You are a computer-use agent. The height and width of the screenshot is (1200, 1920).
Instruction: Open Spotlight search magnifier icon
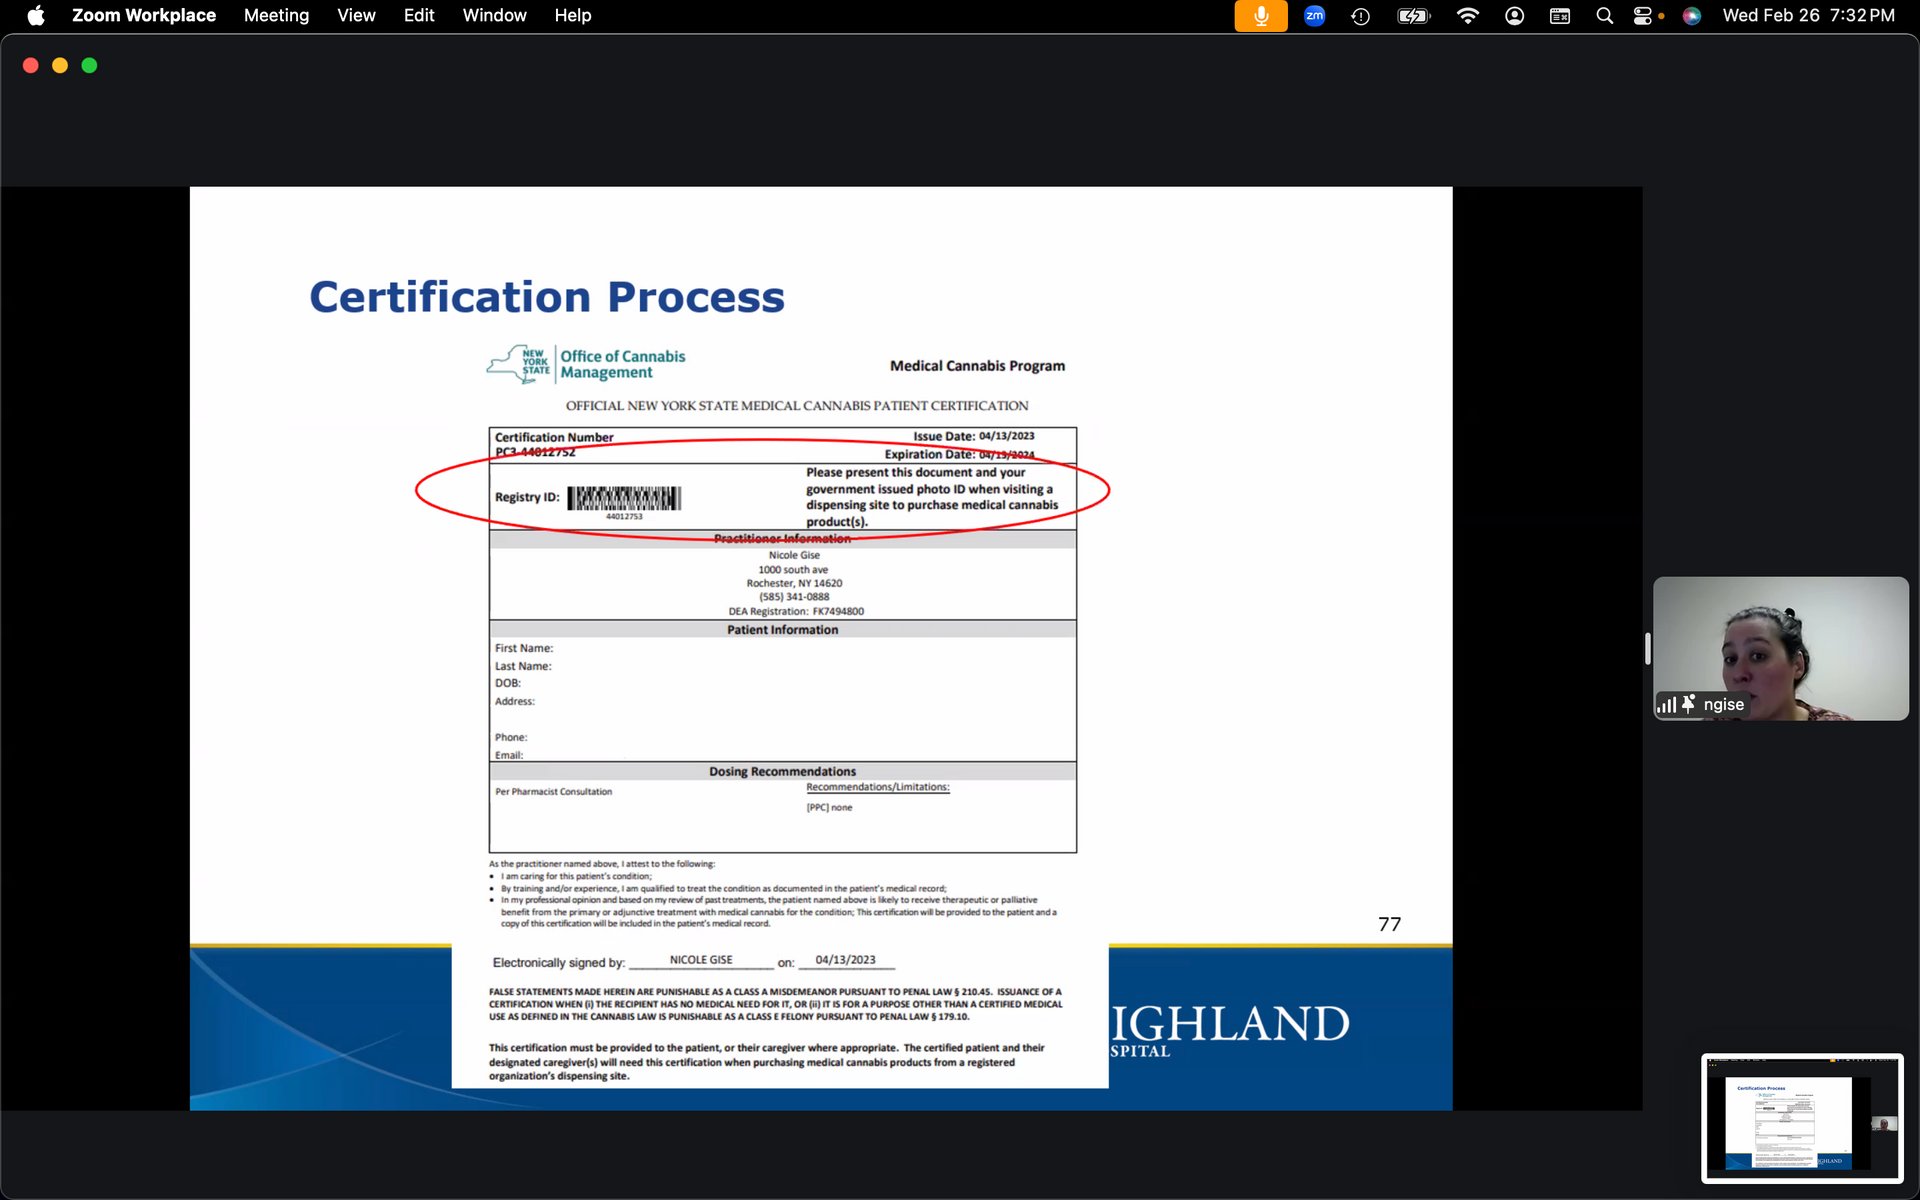1604,16
